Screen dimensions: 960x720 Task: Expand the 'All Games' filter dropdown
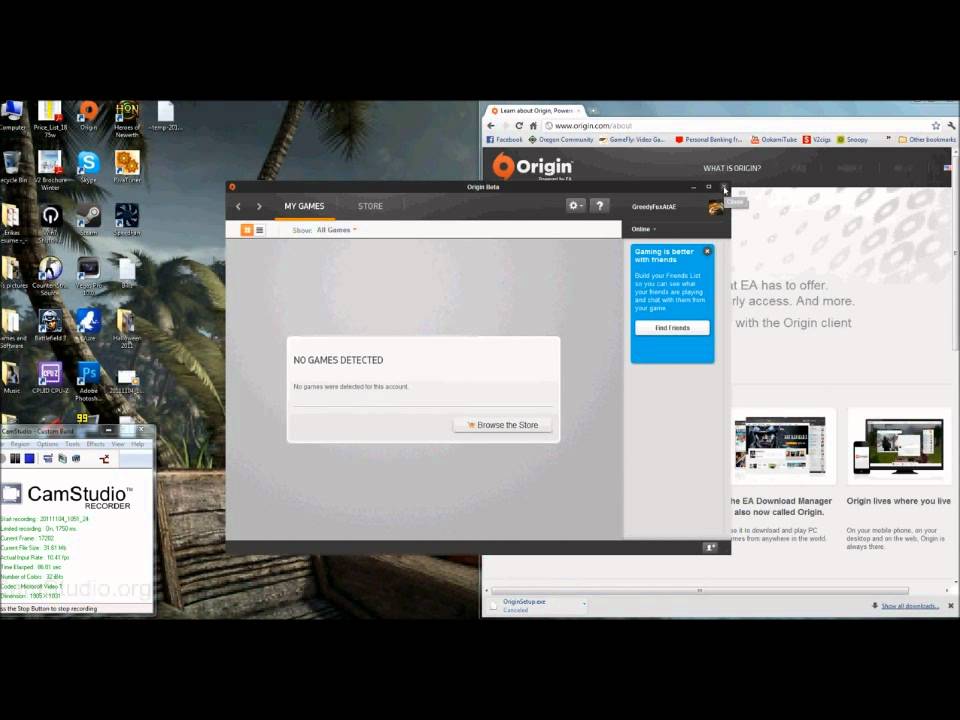coord(336,230)
